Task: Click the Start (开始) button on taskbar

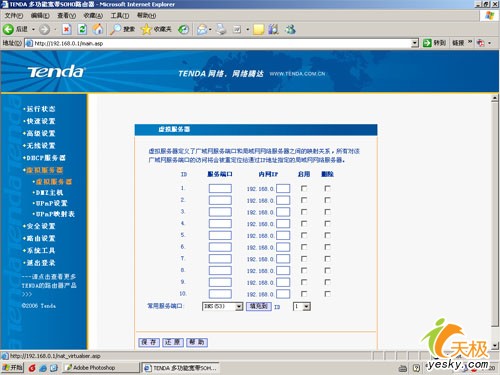Action: (x=12, y=368)
